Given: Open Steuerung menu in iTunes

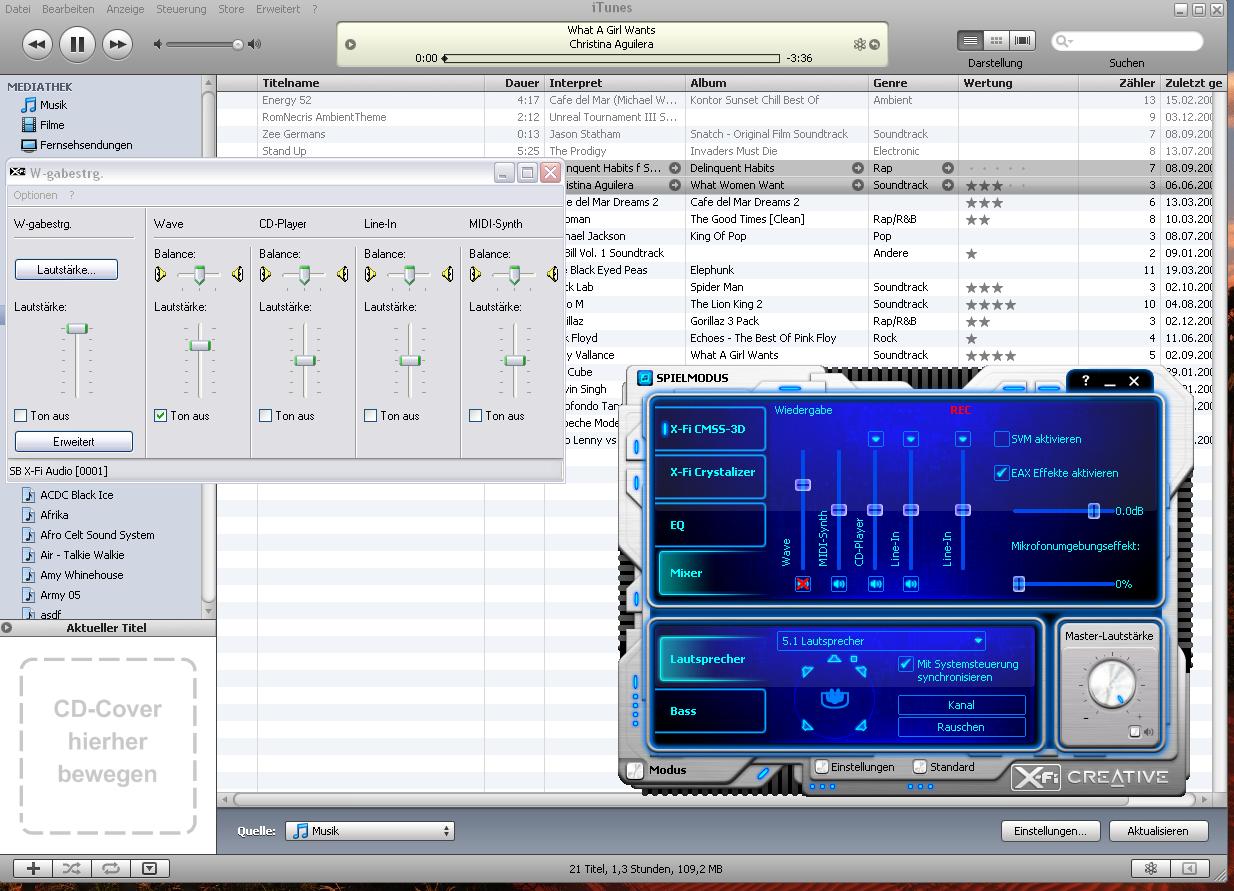Looking at the screenshot, I should pyautogui.click(x=181, y=9).
